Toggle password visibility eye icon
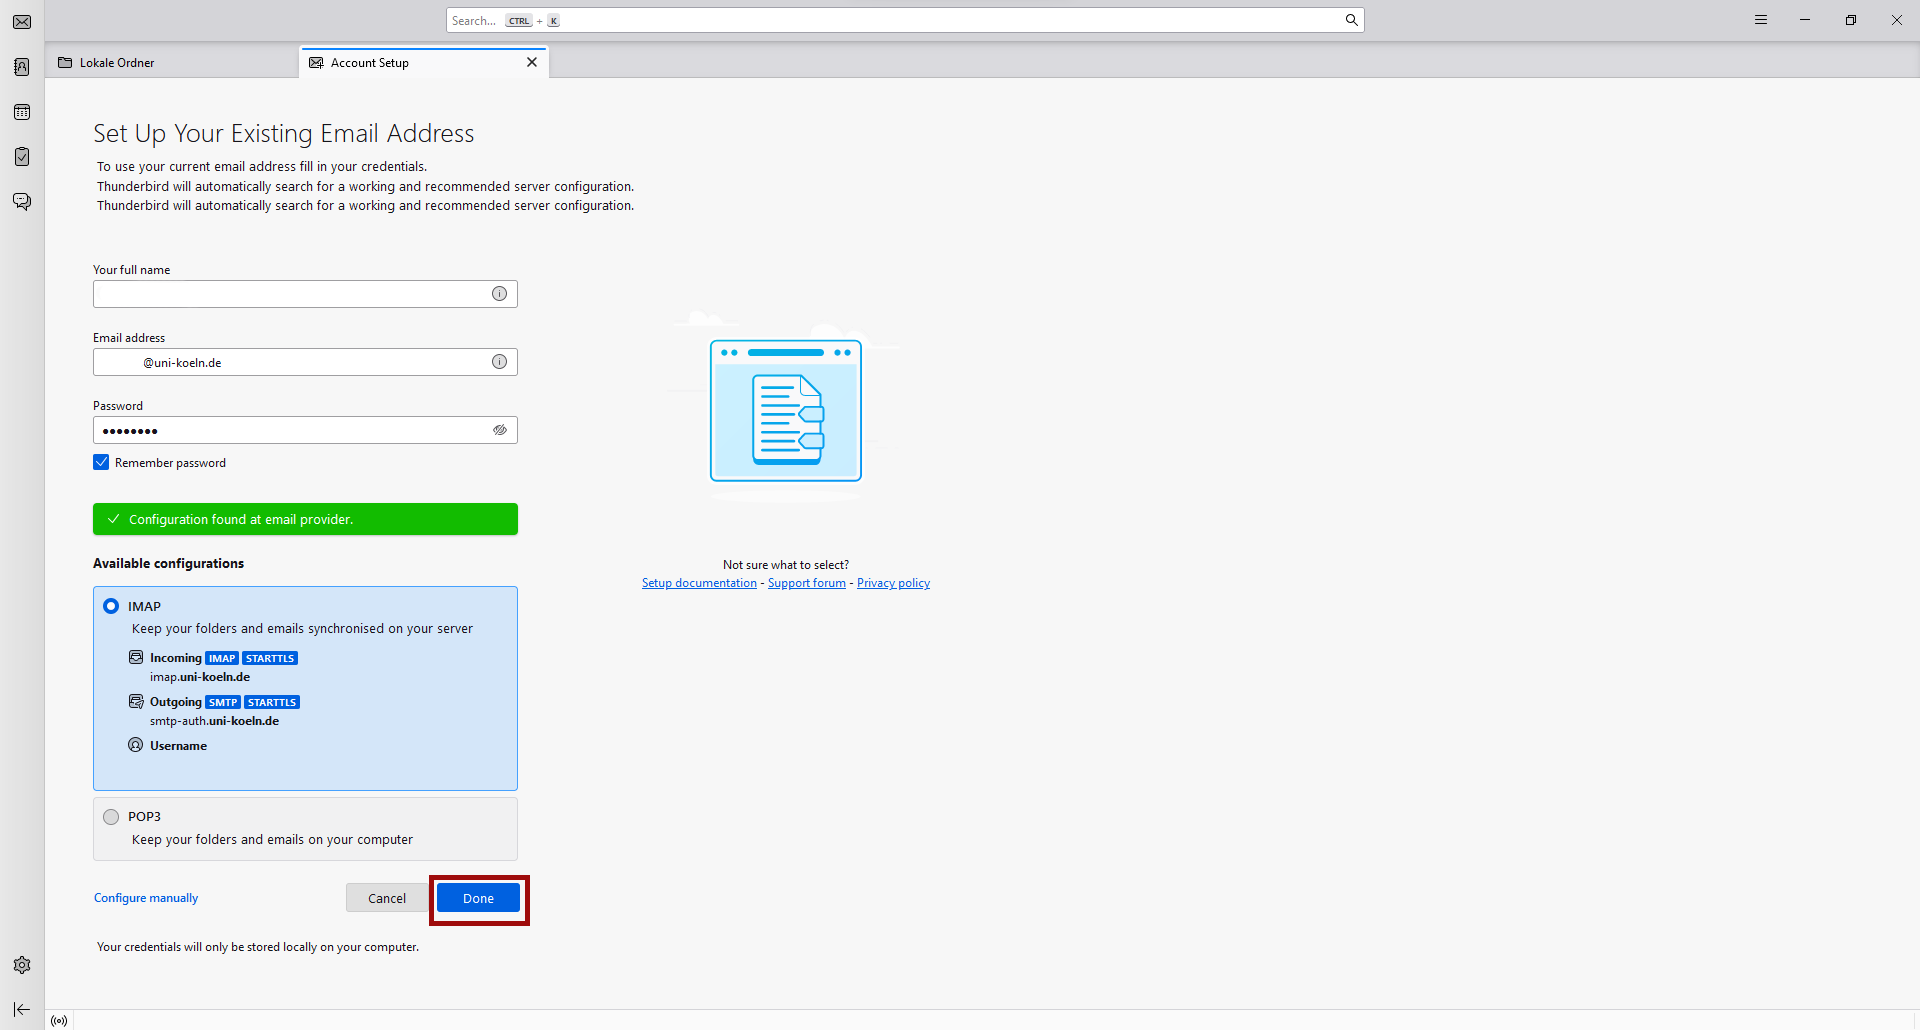This screenshot has width=1920, height=1030. point(499,430)
